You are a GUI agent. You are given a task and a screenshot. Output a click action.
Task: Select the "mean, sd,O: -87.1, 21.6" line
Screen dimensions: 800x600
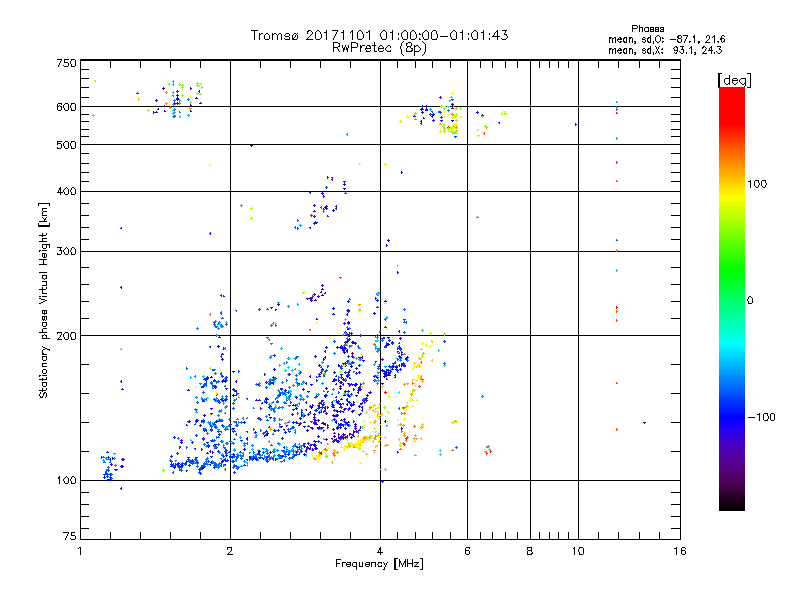(666, 39)
